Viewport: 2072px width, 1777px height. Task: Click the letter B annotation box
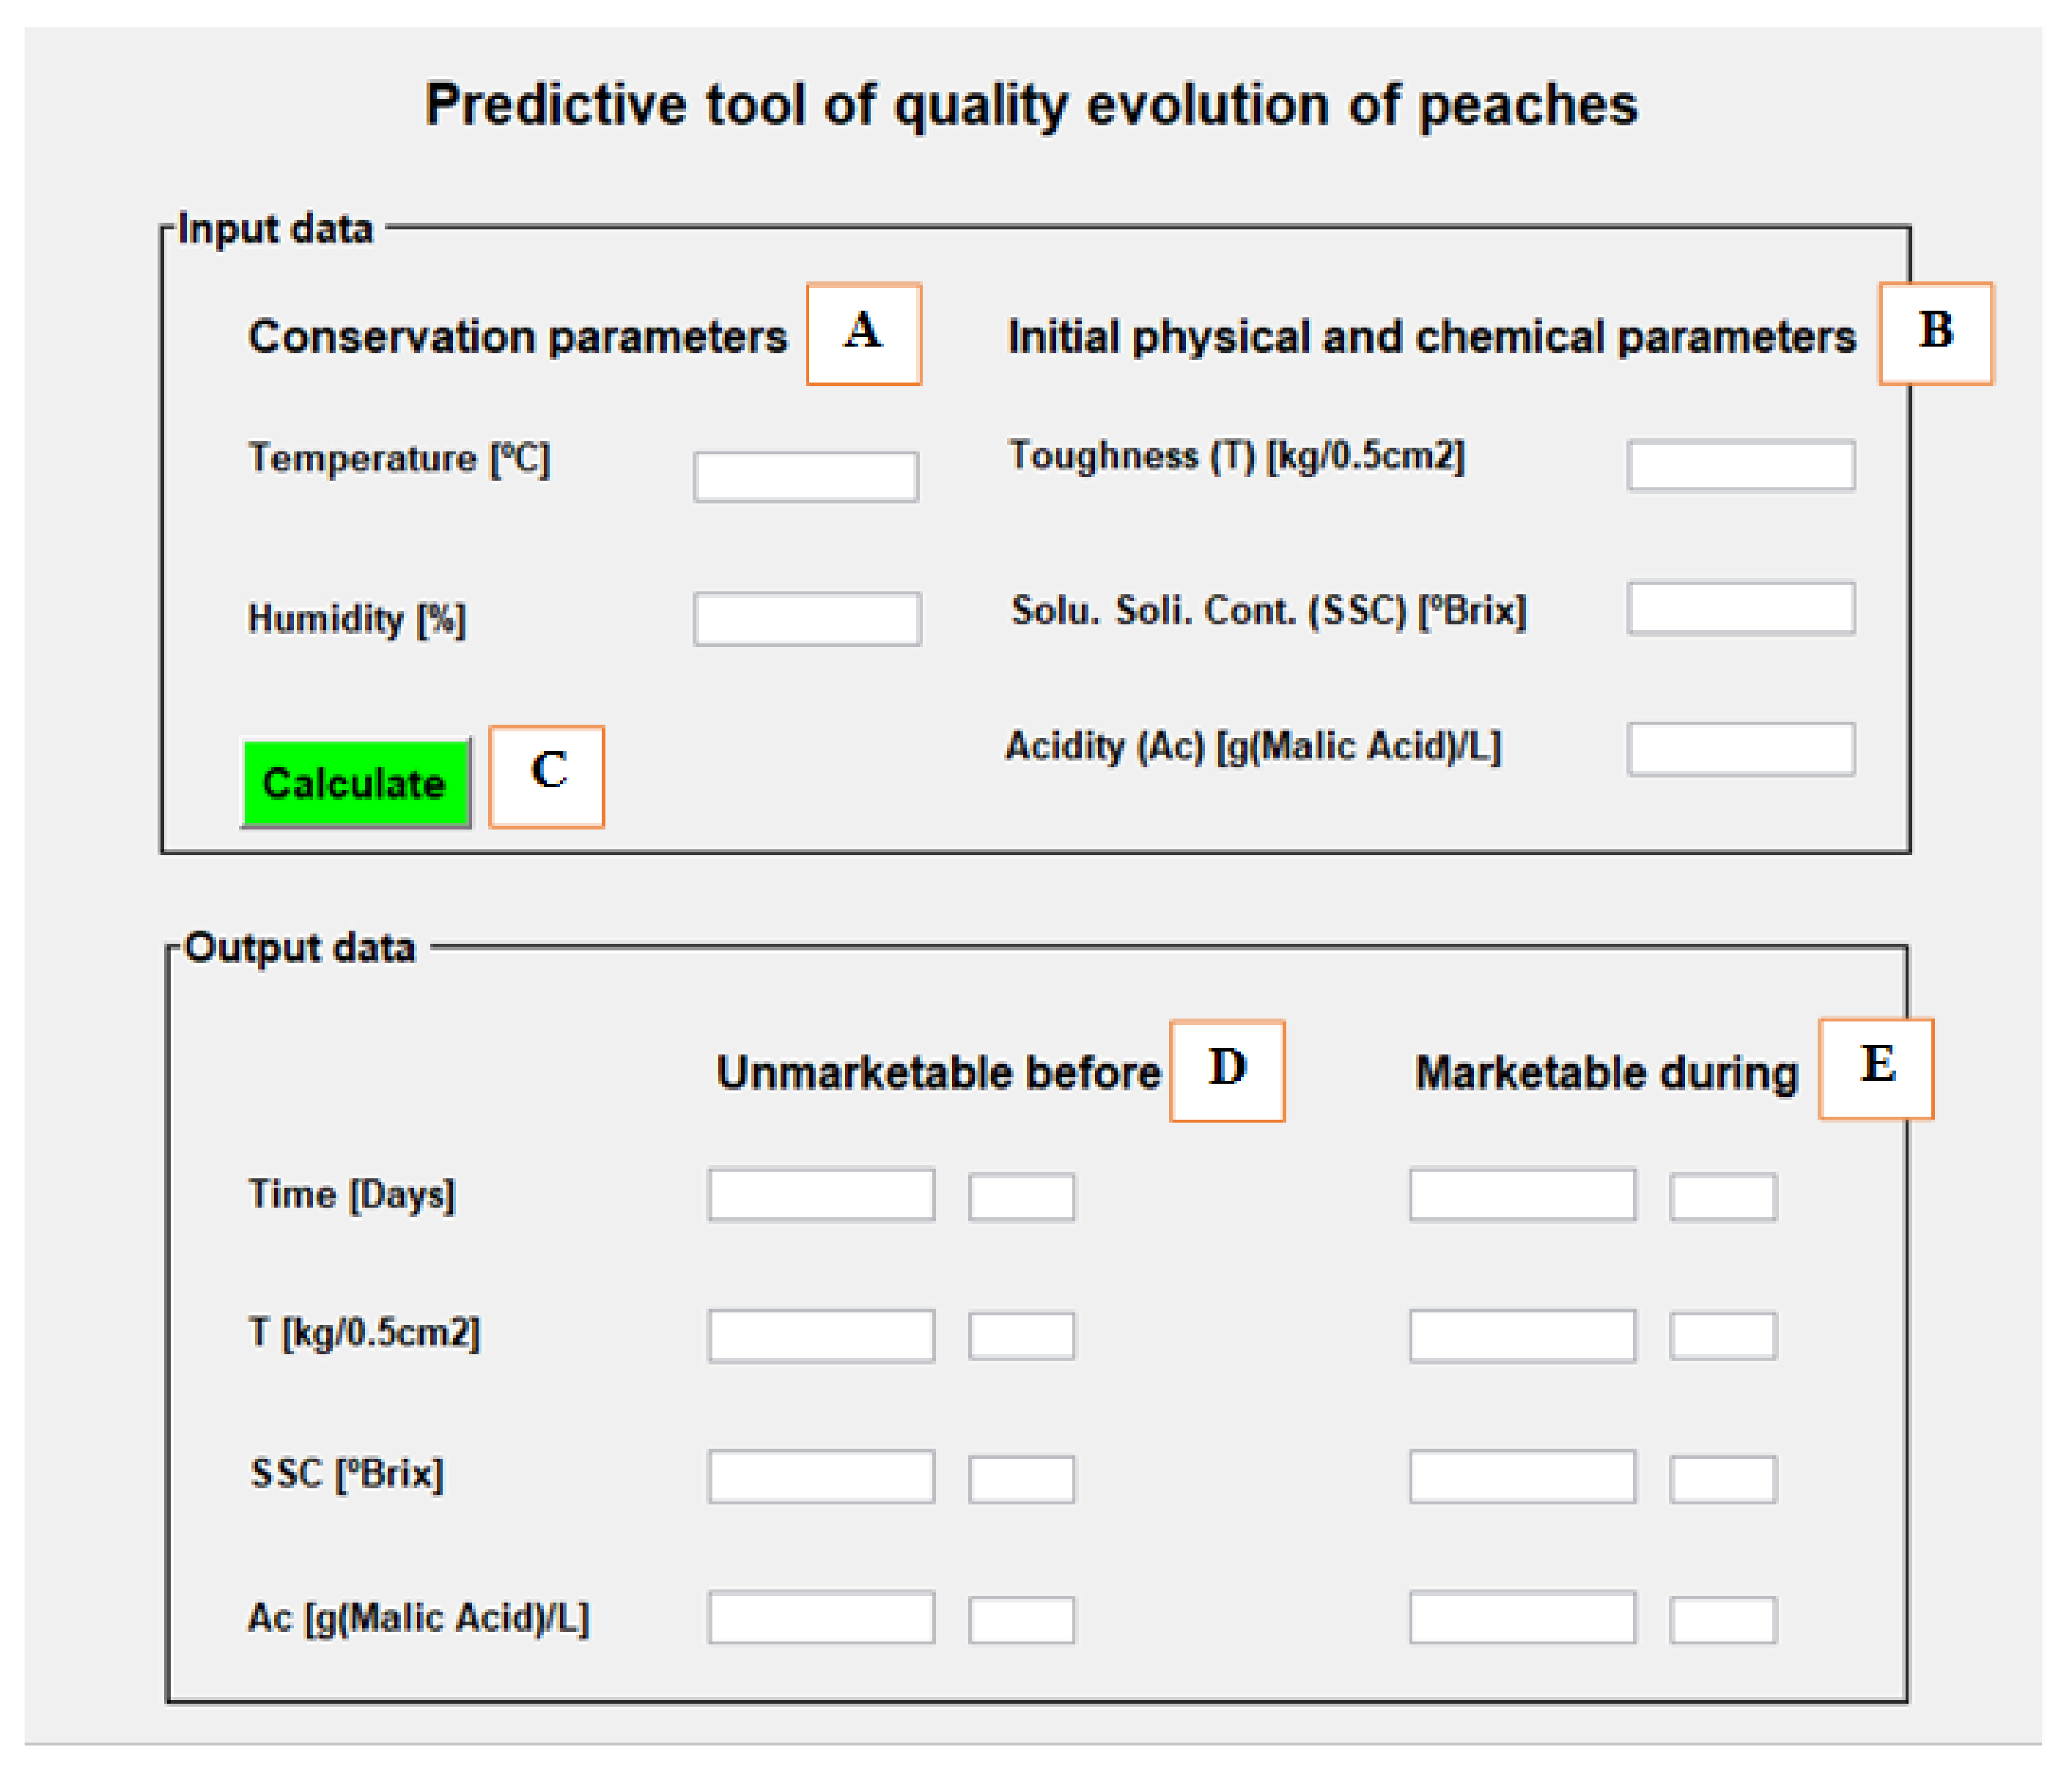click(x=1935, y=334)
